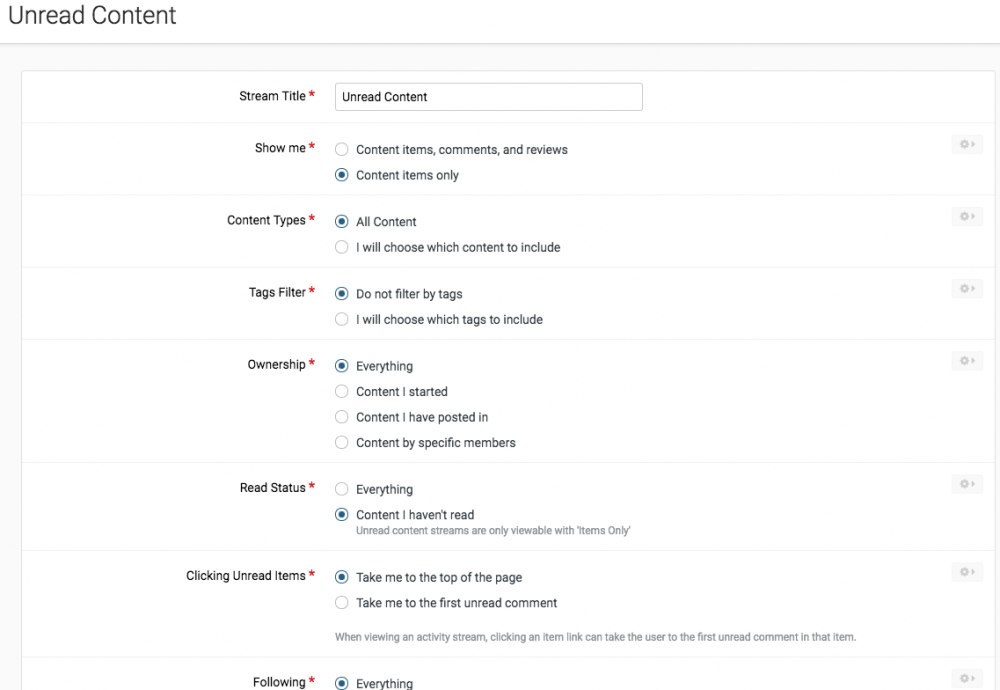Open the gear settings for Following row
The image size is (1000, 690).
967,678
